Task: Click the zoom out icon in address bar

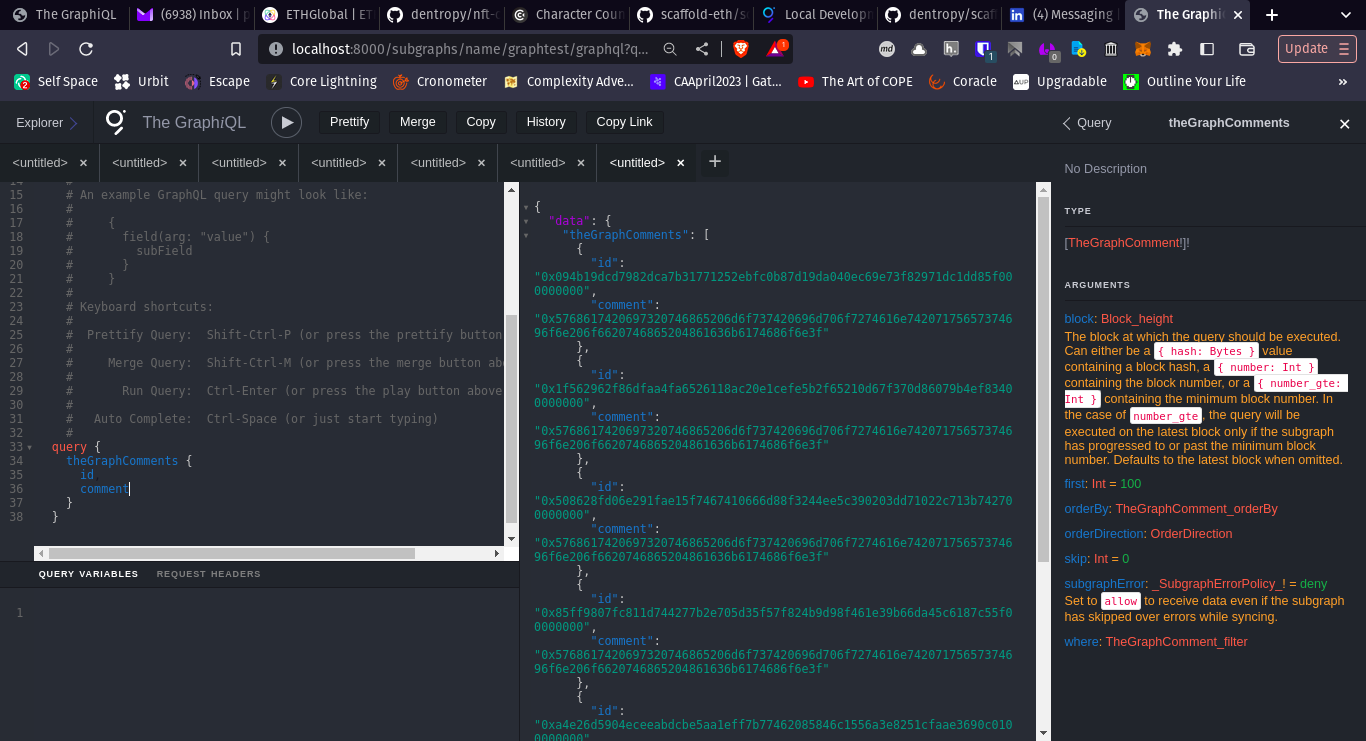Action: pyautogui.click(x=670, y=49)
